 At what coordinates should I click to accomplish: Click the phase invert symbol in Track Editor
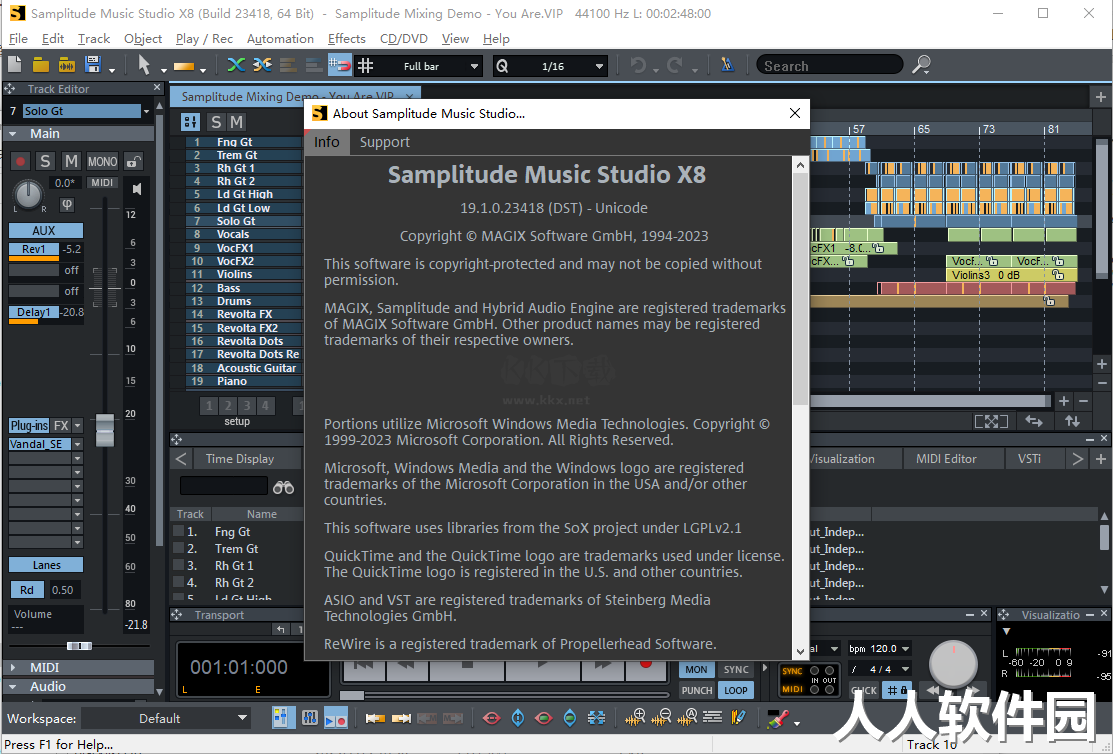click(67, 204)
